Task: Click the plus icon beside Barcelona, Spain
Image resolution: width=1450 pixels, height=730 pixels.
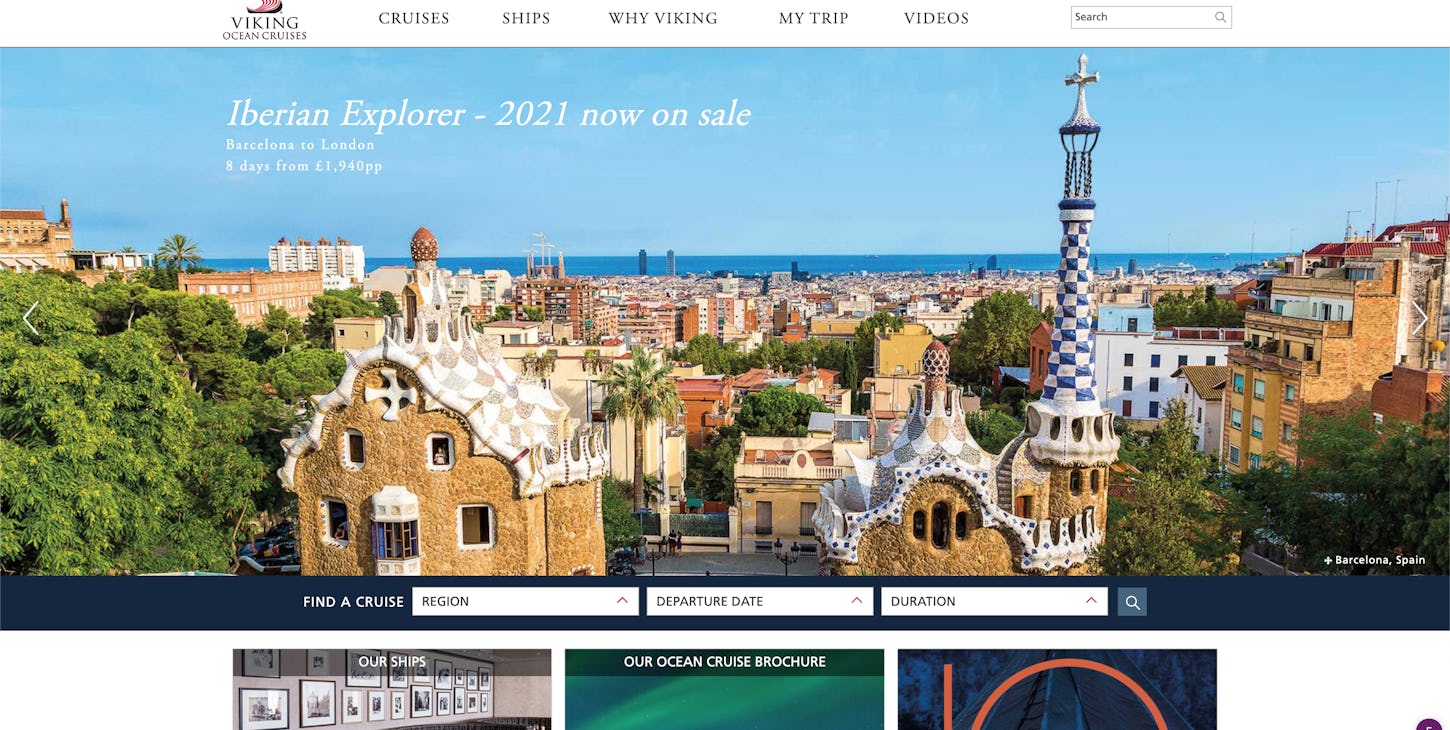Action: click(1328, 561)
